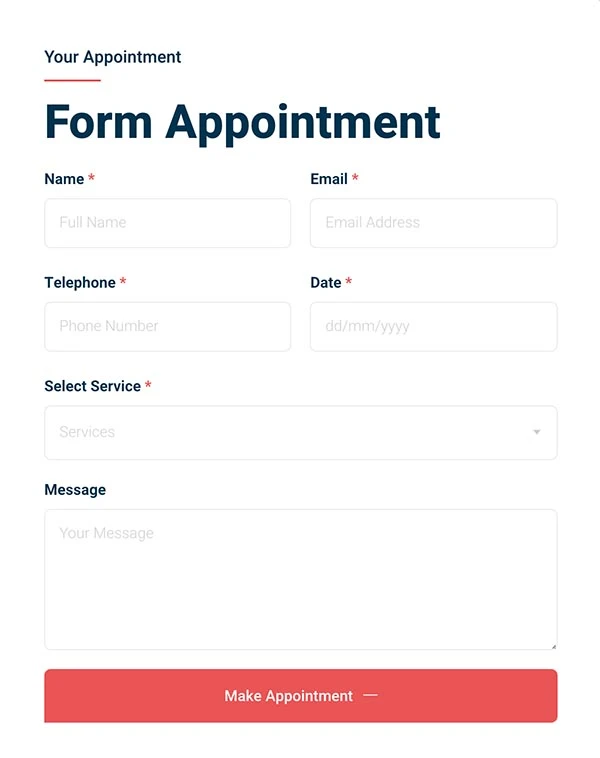Viewport: 600px width, 758px height.
Task: Focus the Email Address text box
Action: click(x=433, y=223)
